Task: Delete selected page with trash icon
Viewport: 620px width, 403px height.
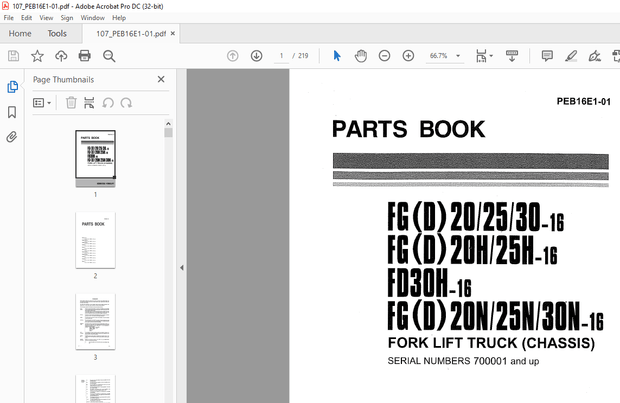Action: [x=71, y=103]
